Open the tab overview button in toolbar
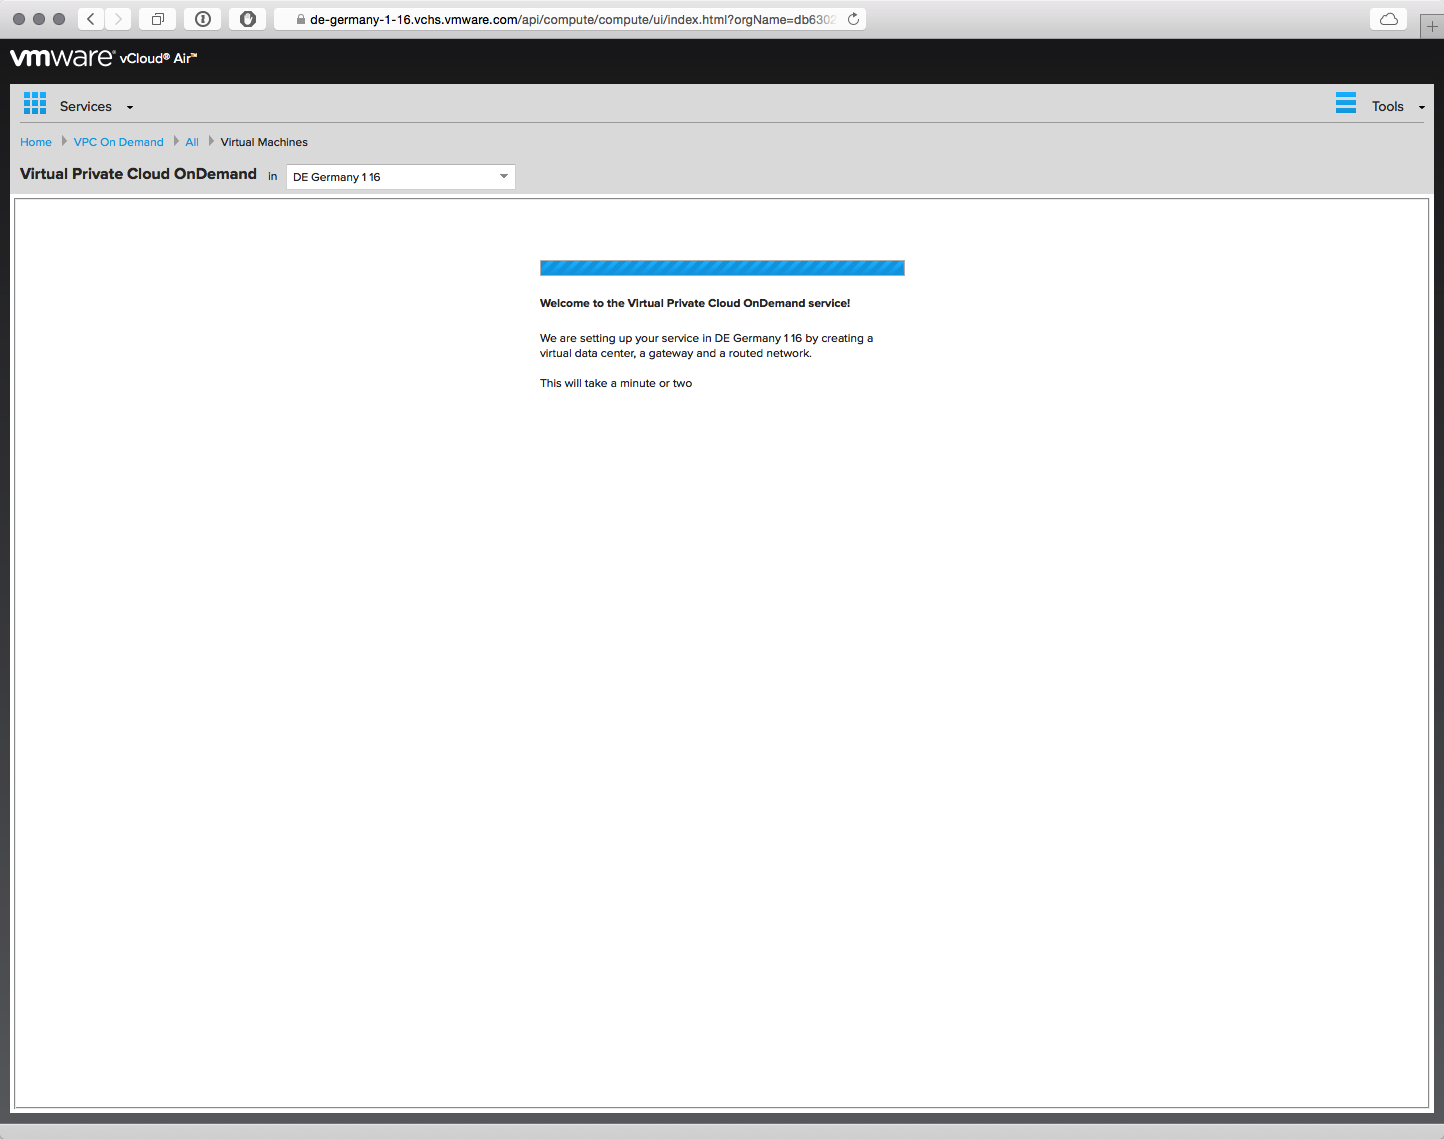 click(x=158, y=19)
